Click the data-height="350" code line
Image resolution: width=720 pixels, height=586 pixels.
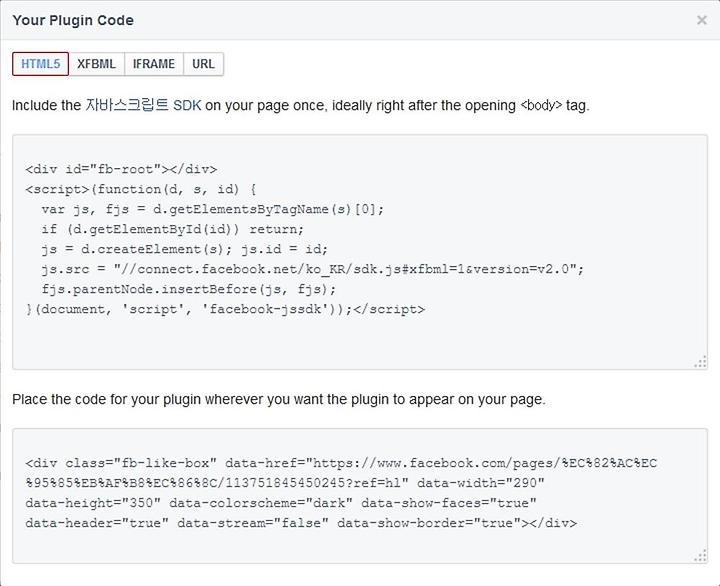pyautogui.click(x=281, y=503)
